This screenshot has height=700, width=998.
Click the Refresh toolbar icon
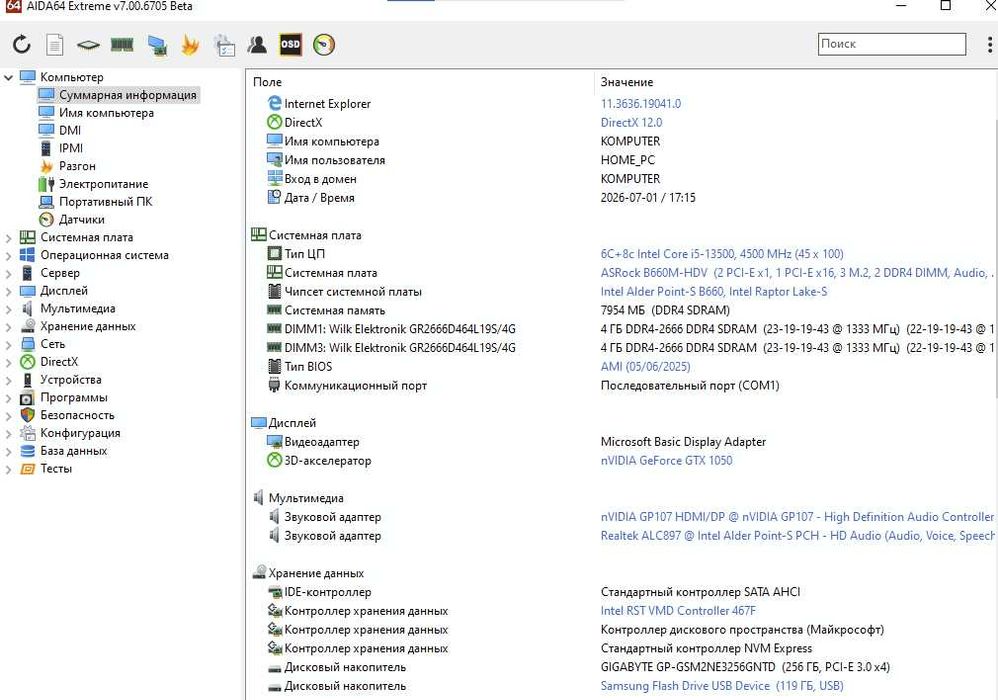(22, 45)
